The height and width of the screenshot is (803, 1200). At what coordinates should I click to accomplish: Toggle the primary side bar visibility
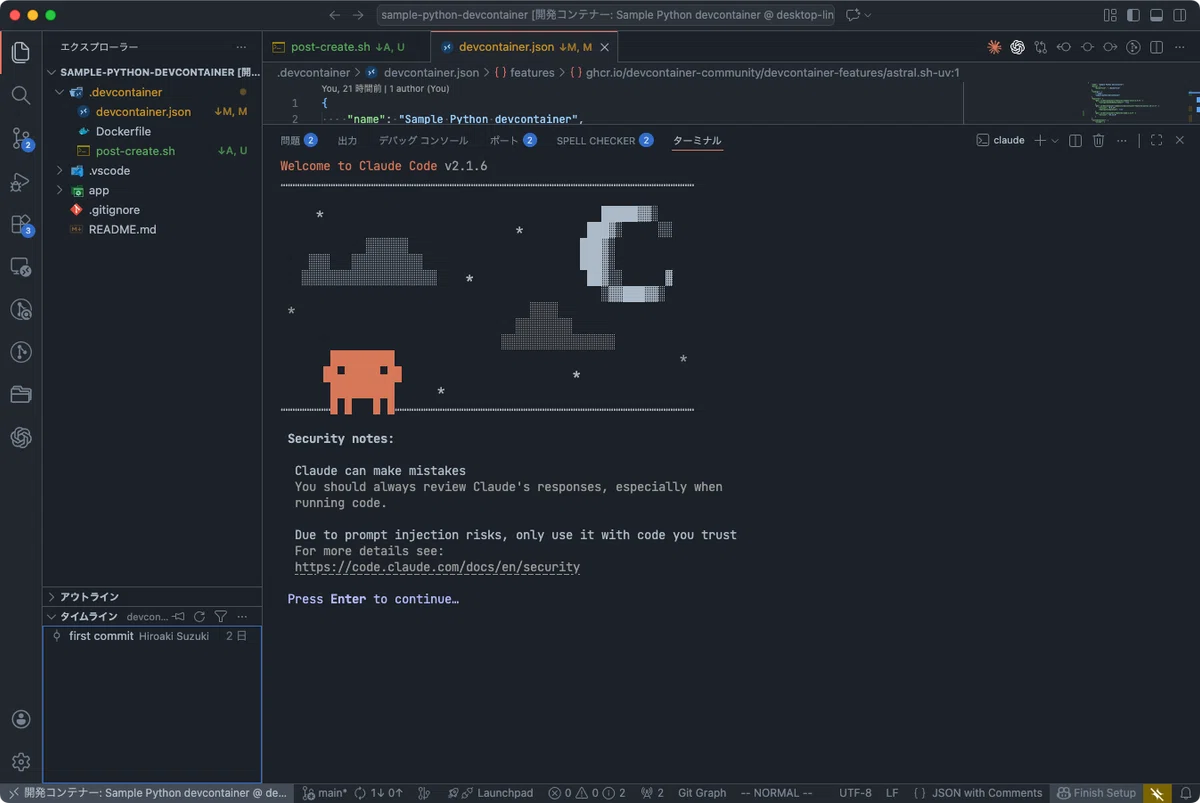coord(1133,15)
